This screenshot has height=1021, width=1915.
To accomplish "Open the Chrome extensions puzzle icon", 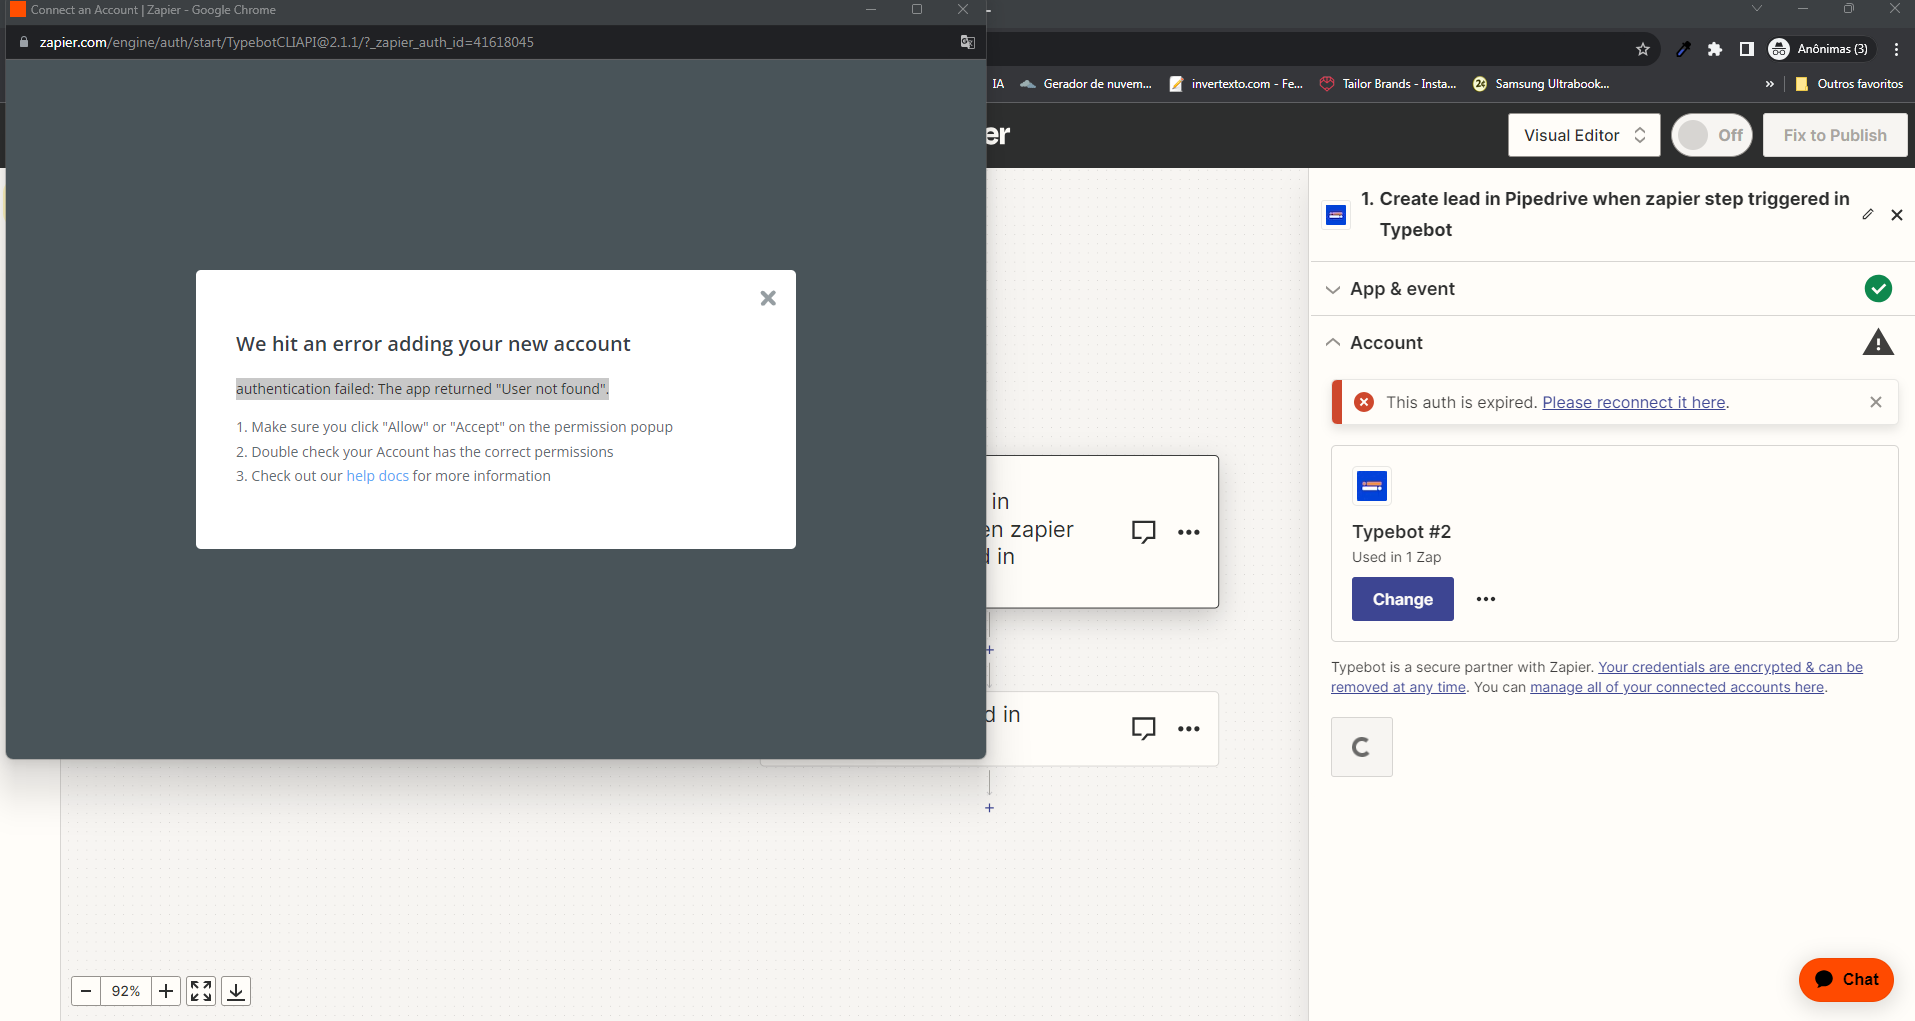I will pyautogui.click(x=1715, y=49).
